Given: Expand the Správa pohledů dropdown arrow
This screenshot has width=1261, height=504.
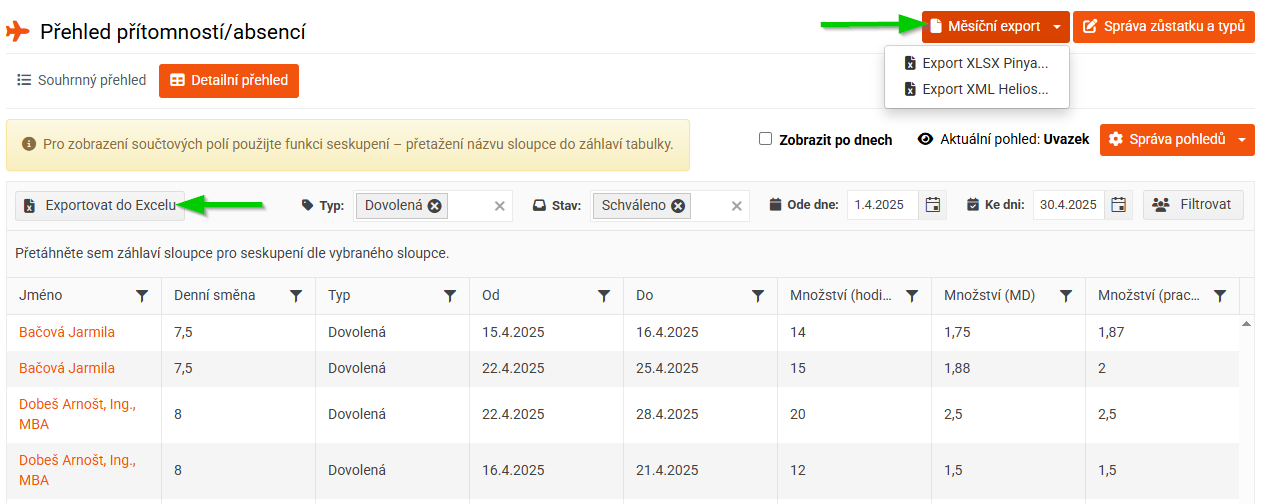Looking at the screenshot, I should coord(1243,140).
